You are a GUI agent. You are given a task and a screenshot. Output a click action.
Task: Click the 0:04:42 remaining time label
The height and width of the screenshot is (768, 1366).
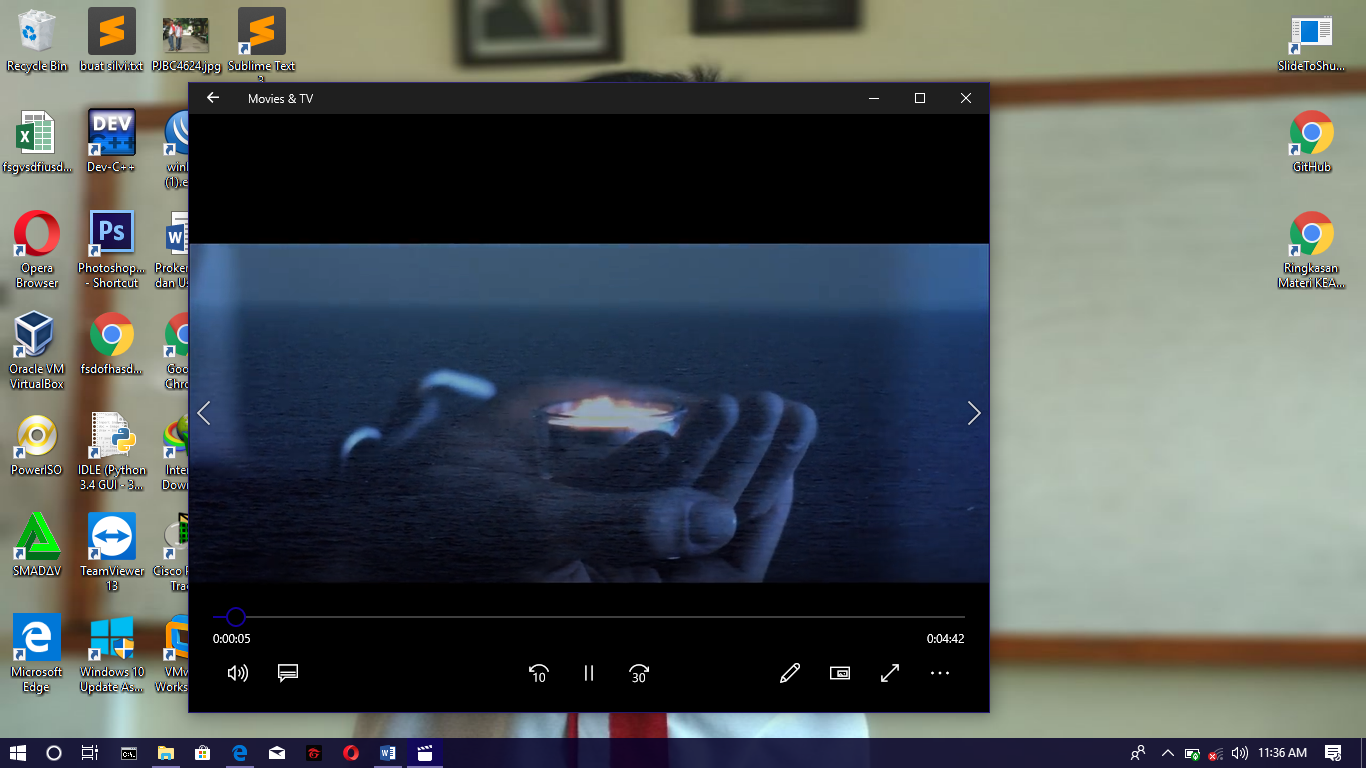[945, 639]
